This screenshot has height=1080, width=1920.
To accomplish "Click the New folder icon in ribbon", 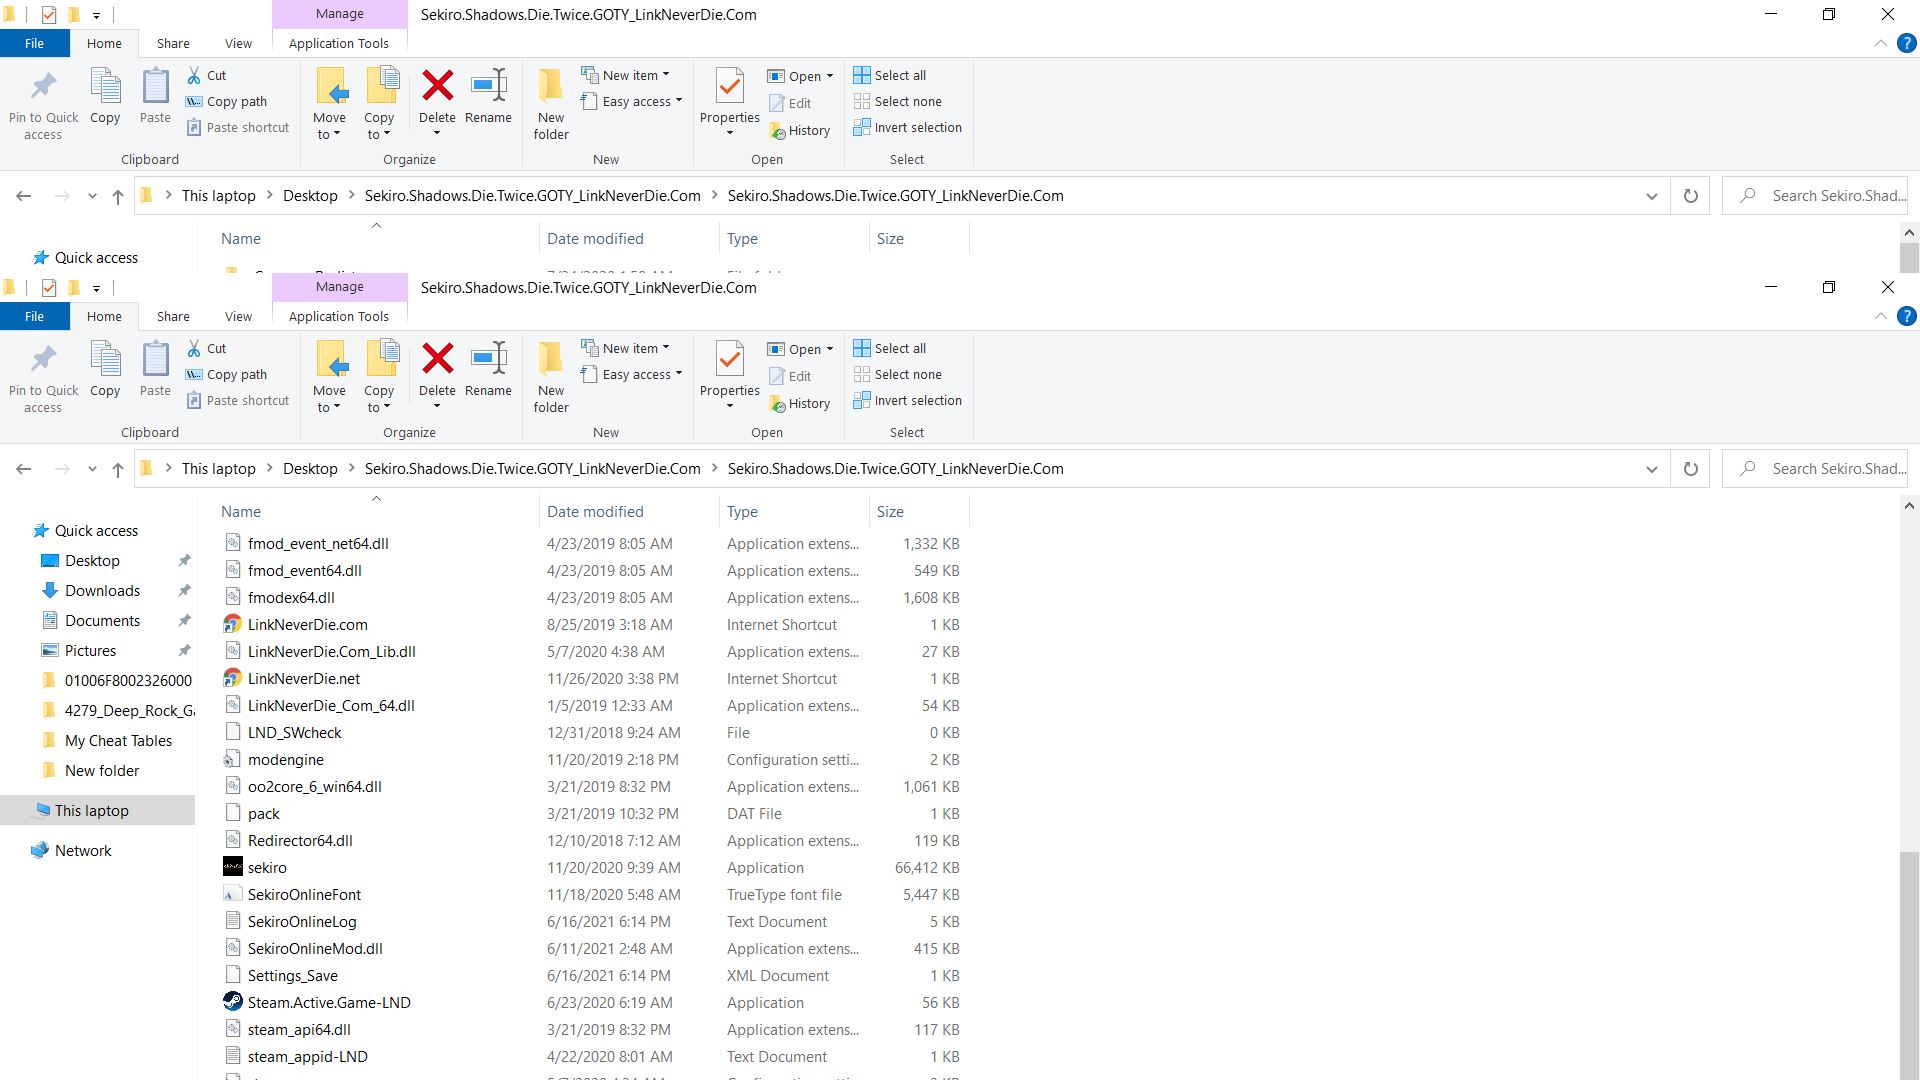I will click(x=551, y=375).
